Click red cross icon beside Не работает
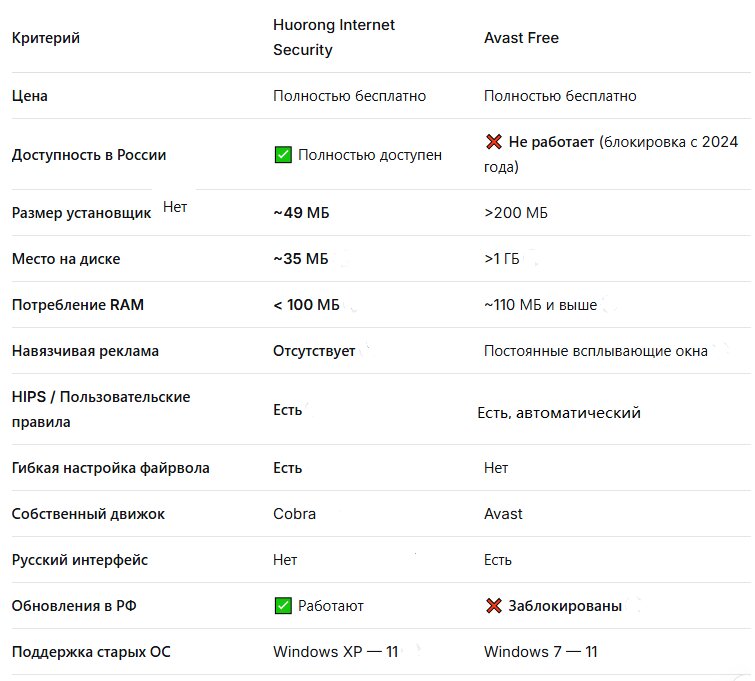Viewport: 755px width, 681px height. [x=494, y=142]
